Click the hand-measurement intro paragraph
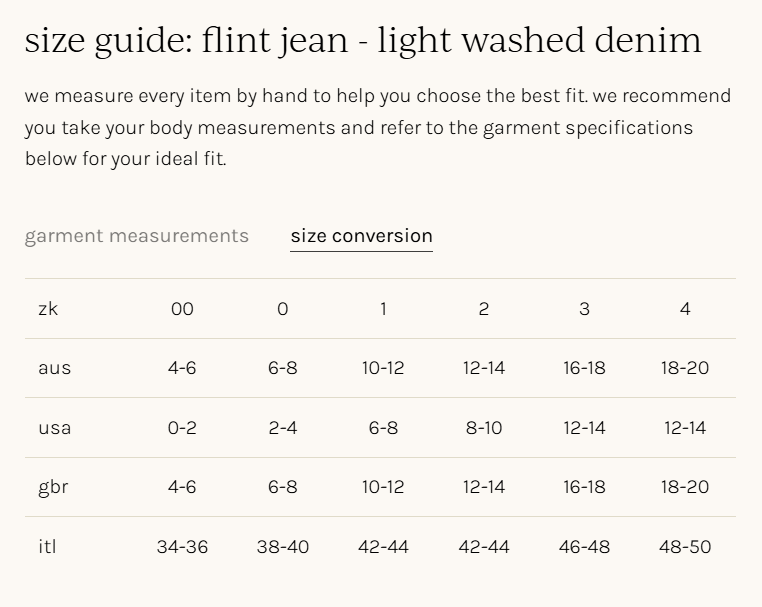Screen dimensions: 762x607 (378, 127)
